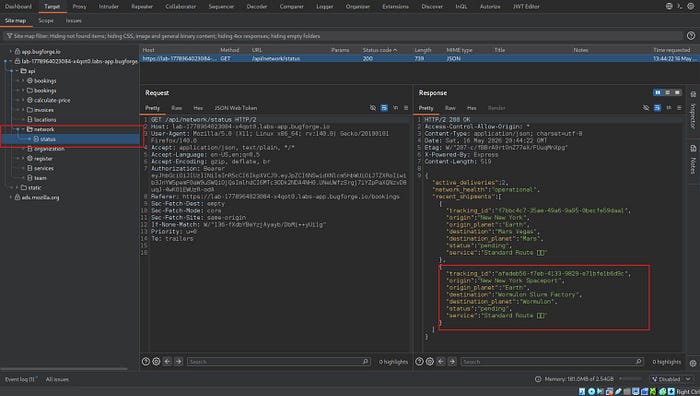Toggle line wrap in Response editor

[657, 108]
